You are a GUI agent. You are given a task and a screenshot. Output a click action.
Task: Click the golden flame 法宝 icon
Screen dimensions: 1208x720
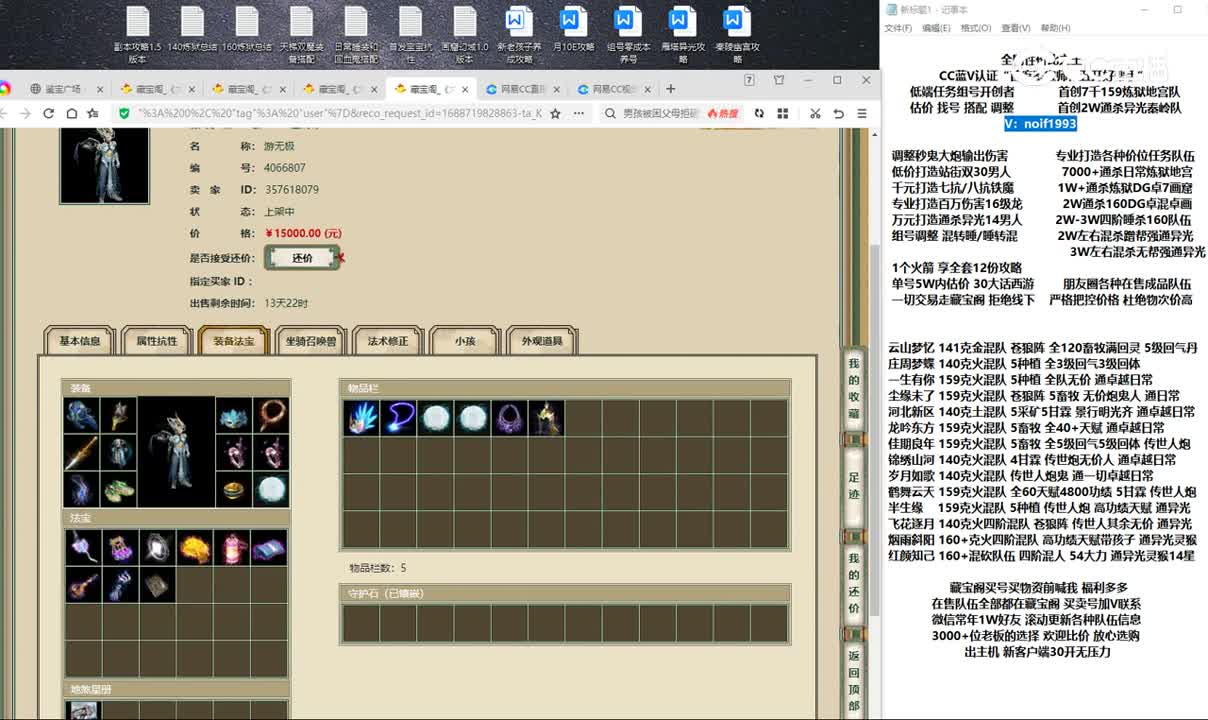pyautogui.click(x=193, y=547)
